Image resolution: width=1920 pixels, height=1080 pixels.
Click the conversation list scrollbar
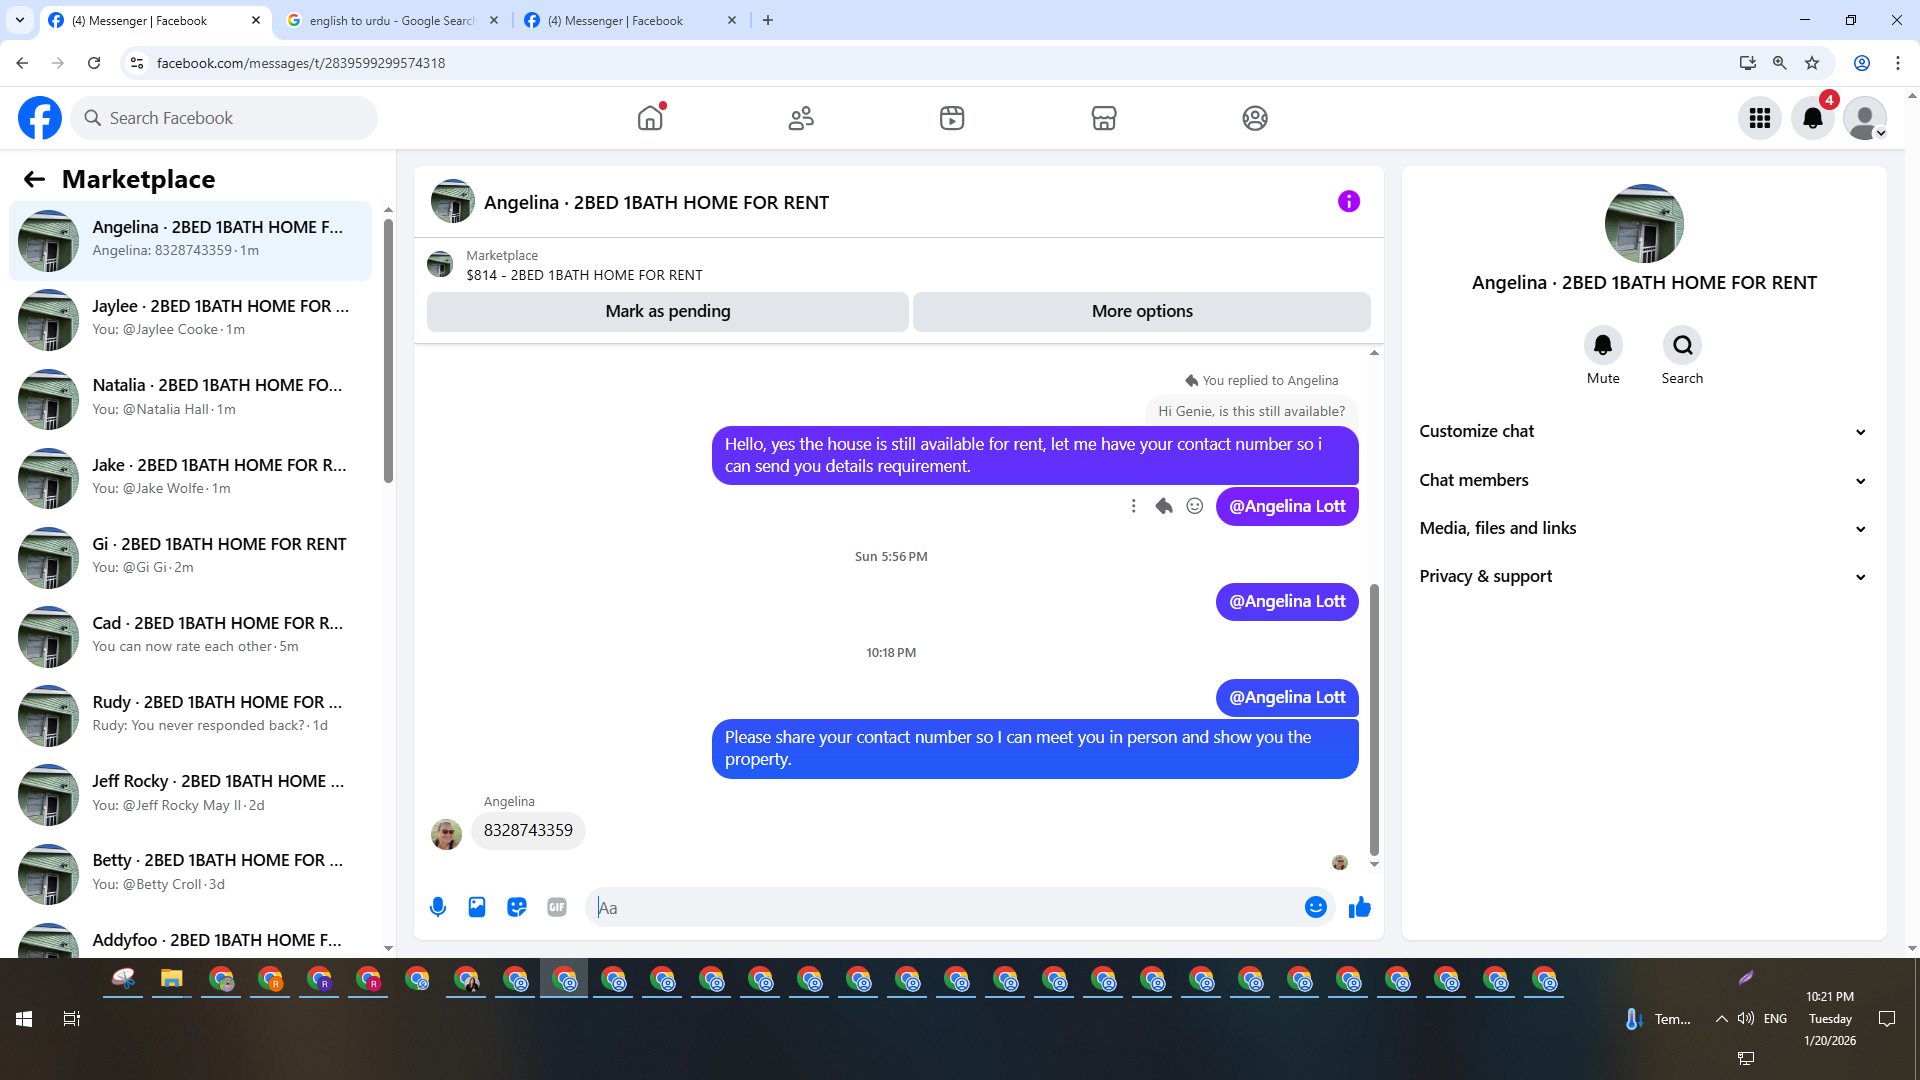click(x=388, y=350)
